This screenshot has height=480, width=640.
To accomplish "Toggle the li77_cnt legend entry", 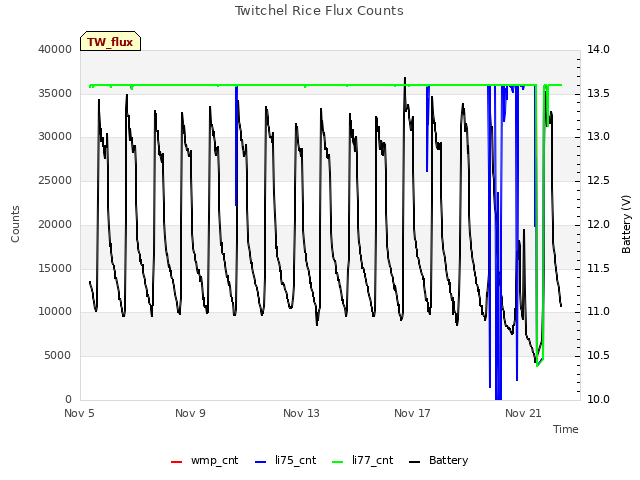I will tap(363, 460).
